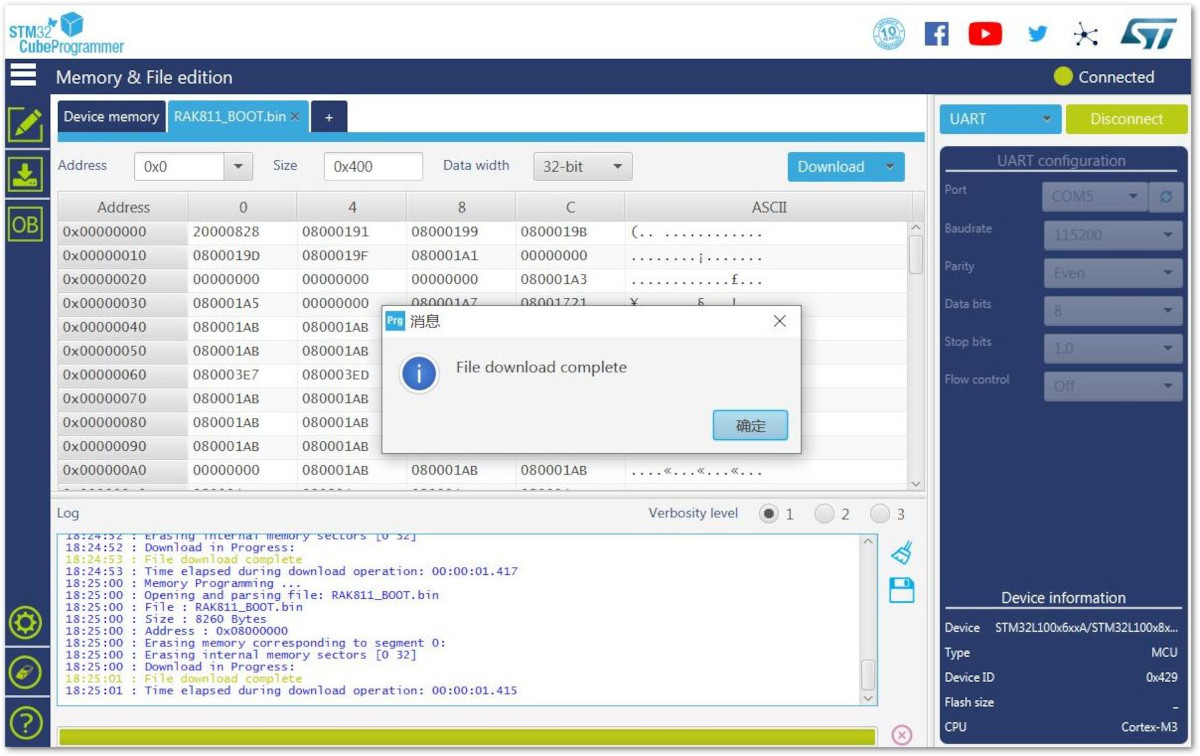Open the YouTube link icon
This screenshot has width=1200, height=756.
point(985,34)
